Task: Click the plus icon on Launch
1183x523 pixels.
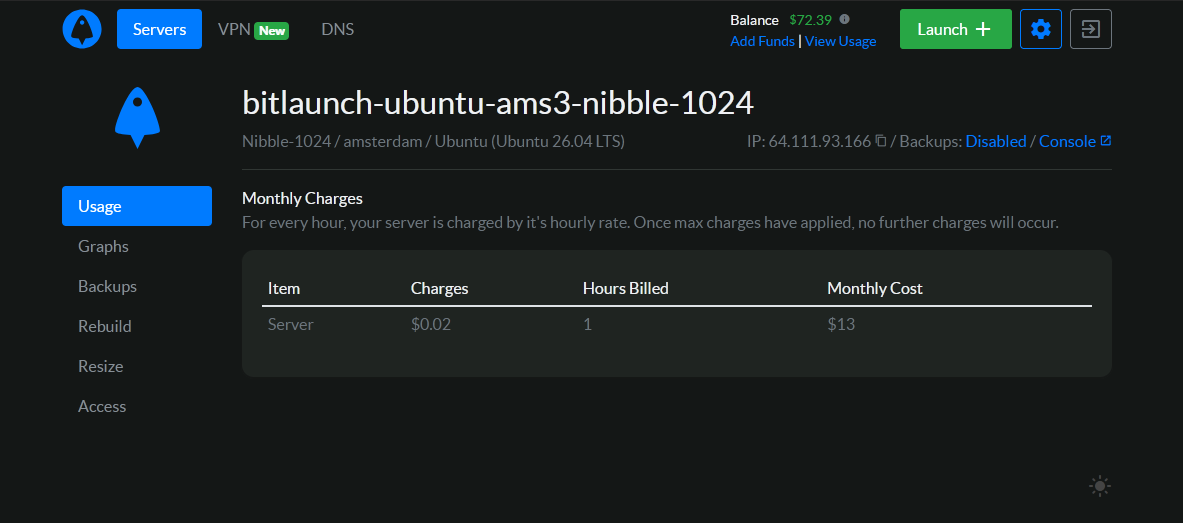Action: coord(982,29)
